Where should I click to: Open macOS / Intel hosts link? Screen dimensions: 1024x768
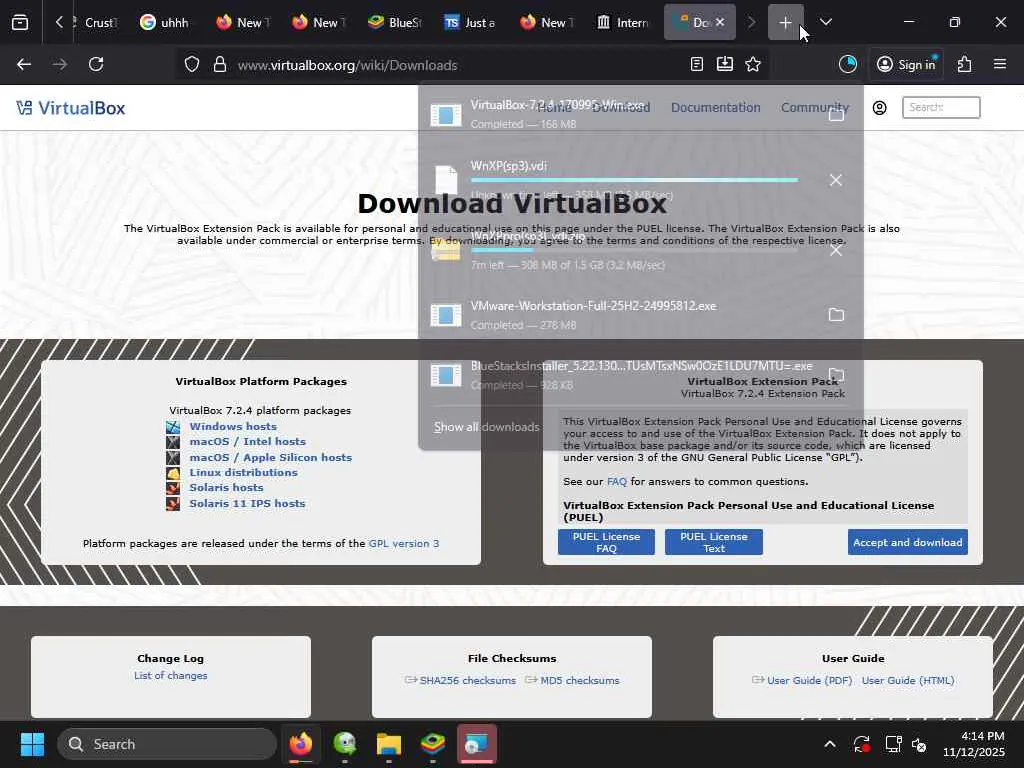tap(248, 441)
